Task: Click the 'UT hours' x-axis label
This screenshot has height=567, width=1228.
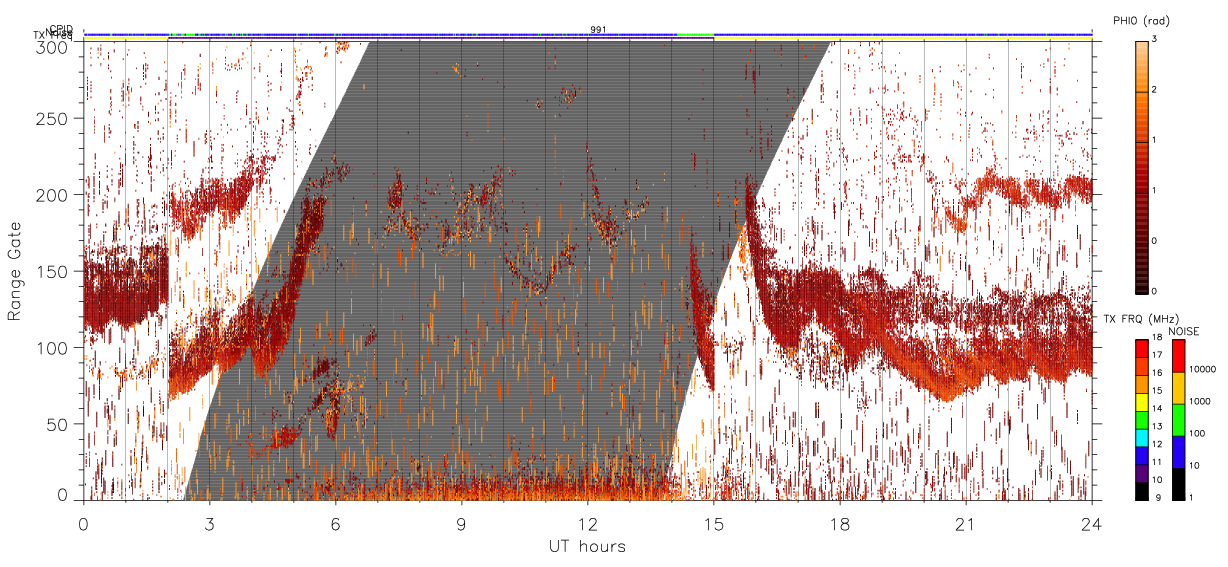Action: tap(586, 546)
